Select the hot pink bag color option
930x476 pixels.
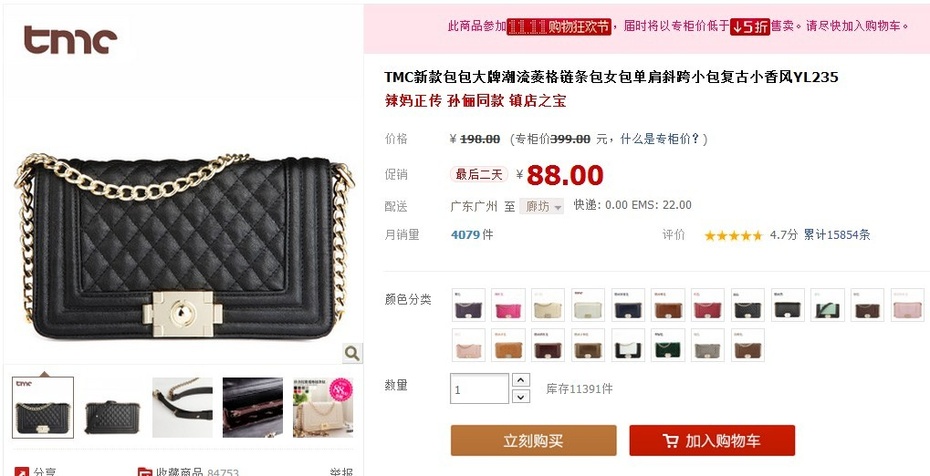tap(508, 305)
